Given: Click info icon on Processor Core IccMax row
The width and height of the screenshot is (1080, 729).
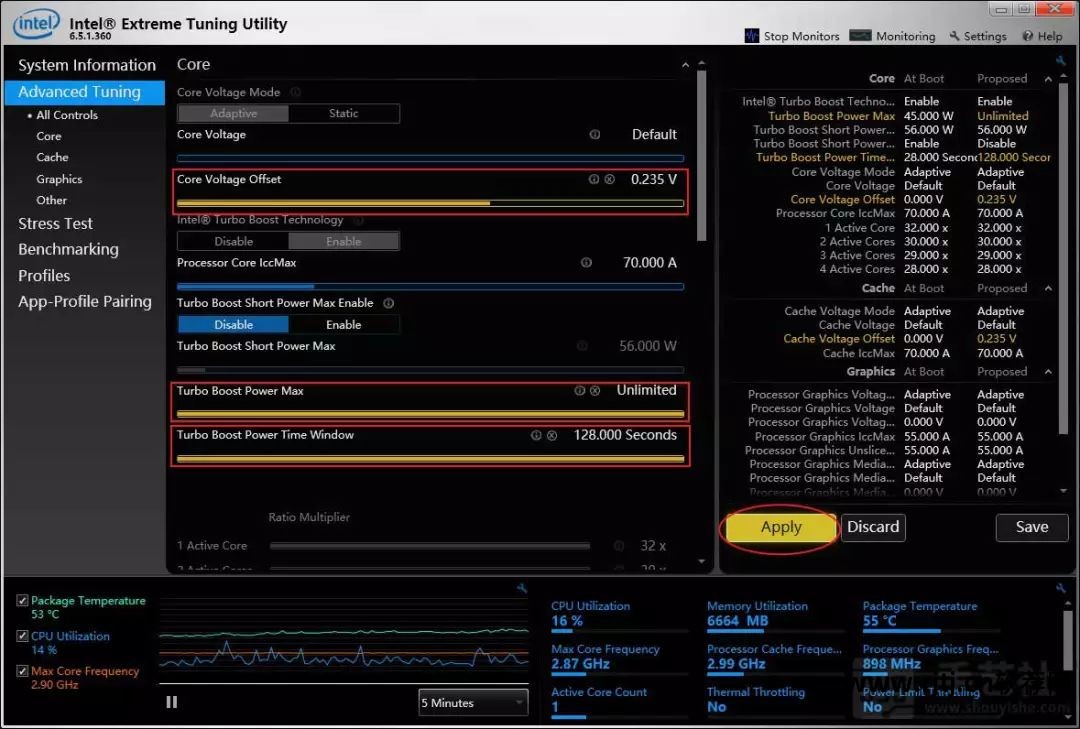Looking at the screenshot, I should point(586,263).
